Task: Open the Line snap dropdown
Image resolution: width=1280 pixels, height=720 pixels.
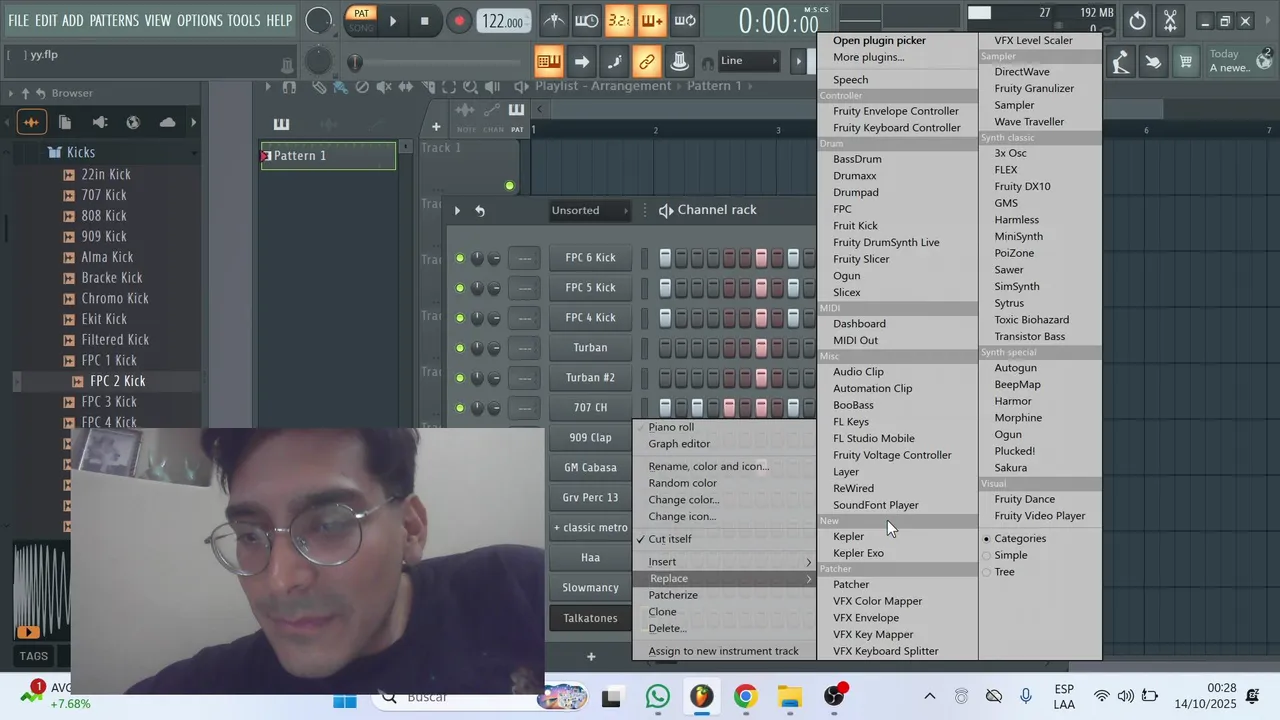Action: (x=749, y=61)
